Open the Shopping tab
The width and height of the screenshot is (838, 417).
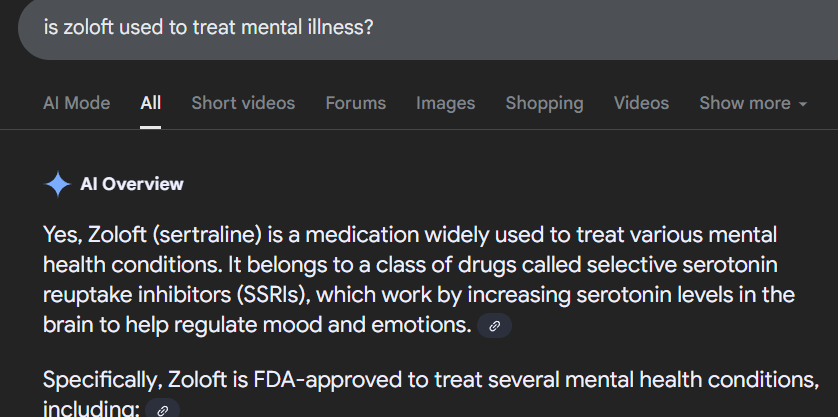(544, 103)
